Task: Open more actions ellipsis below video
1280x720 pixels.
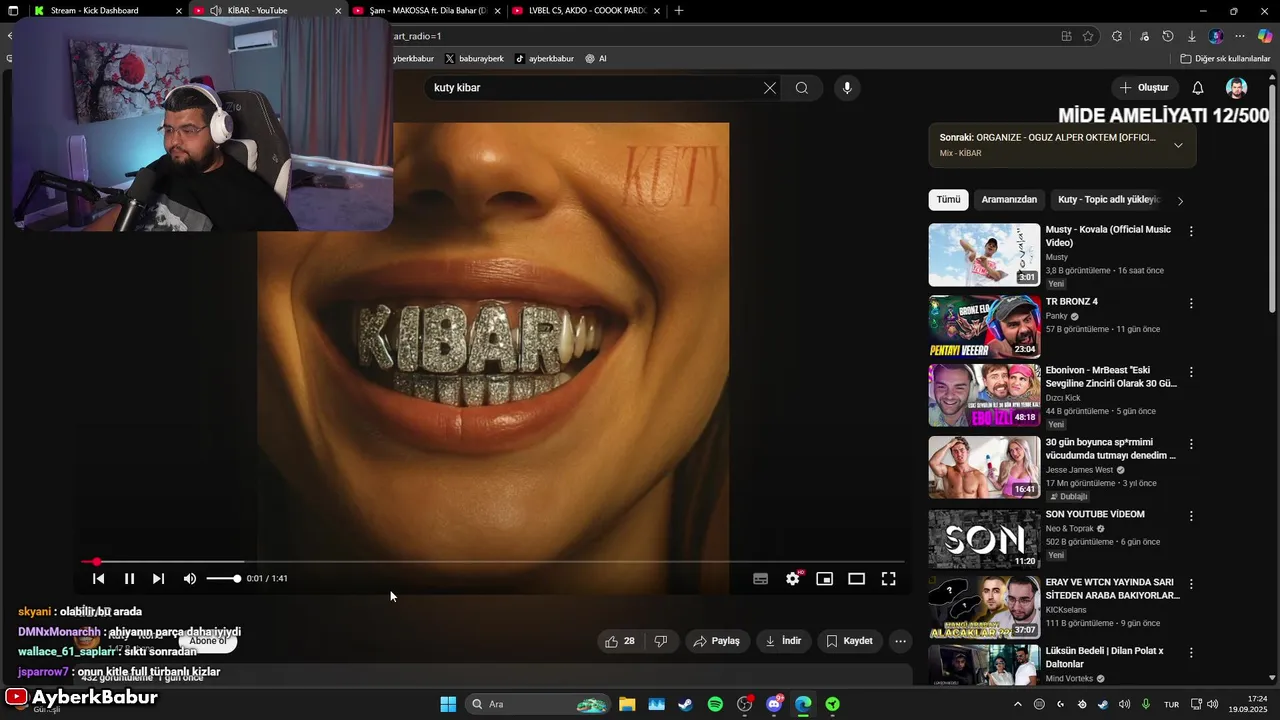Action: [x=900, y=641]
